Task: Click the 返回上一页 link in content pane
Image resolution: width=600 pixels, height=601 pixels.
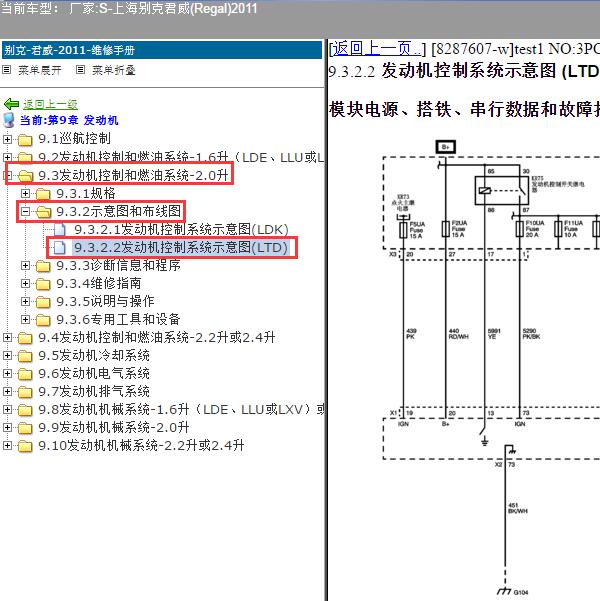Action: point(376,49)
